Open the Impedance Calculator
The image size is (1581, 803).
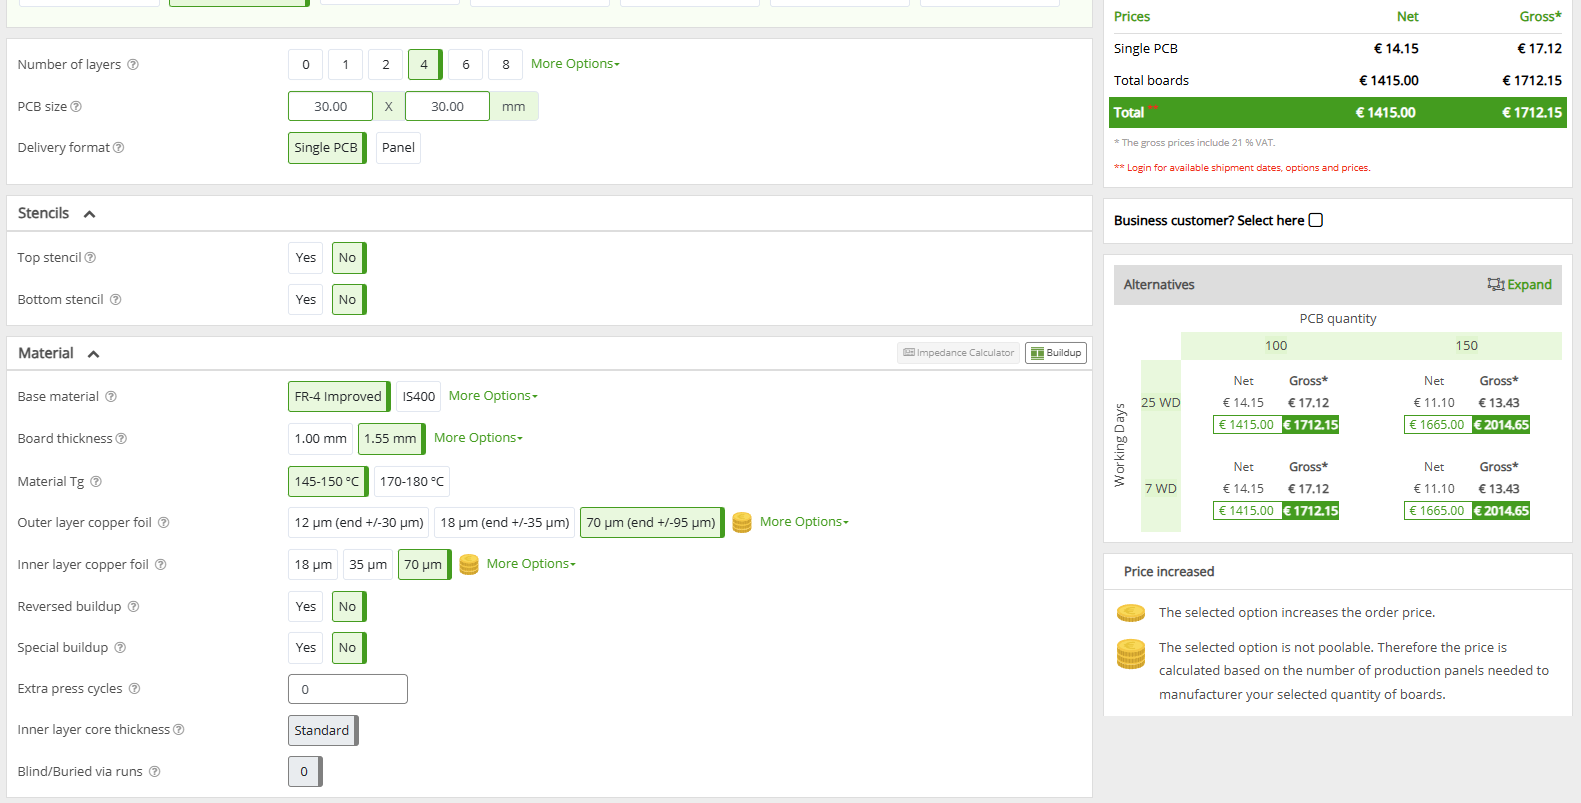[x=958, y=353]
